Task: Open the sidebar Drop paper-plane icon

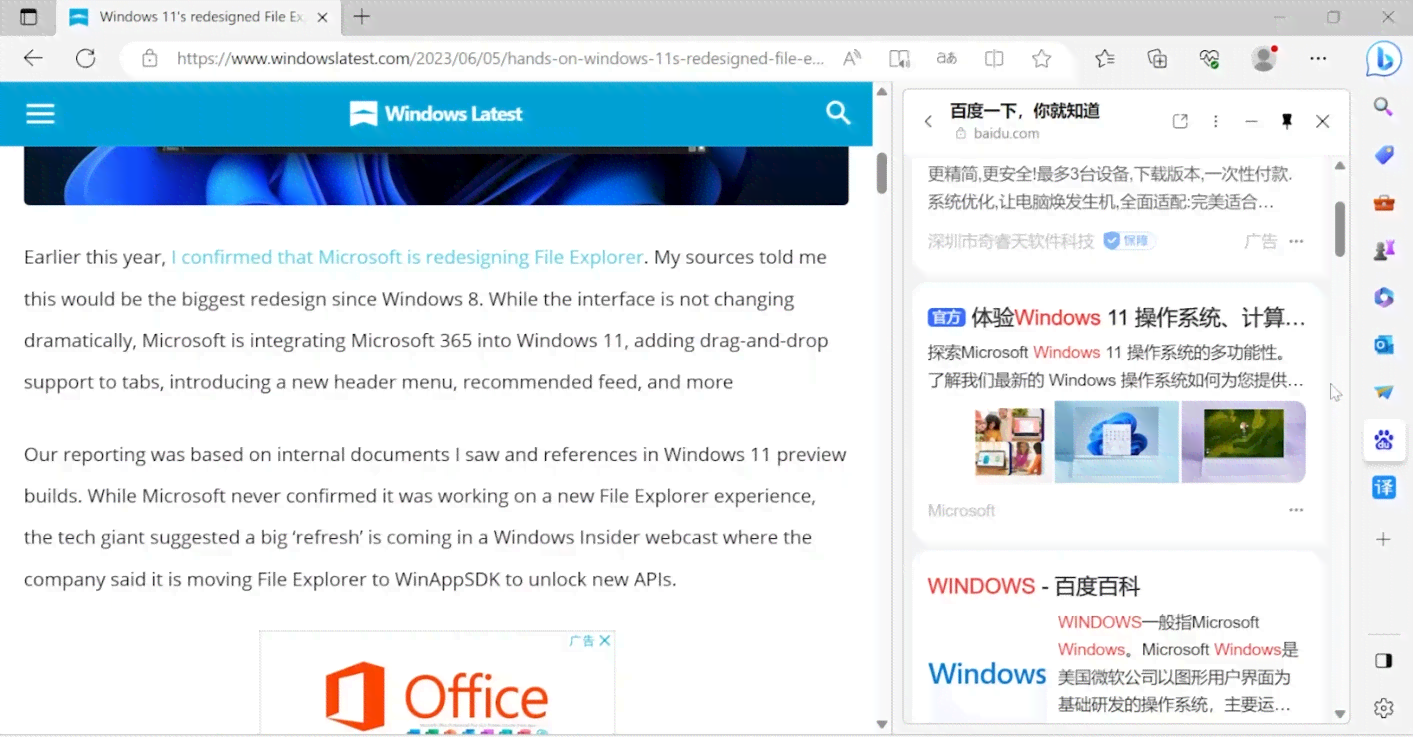Action: click(x=1384, y=392)
